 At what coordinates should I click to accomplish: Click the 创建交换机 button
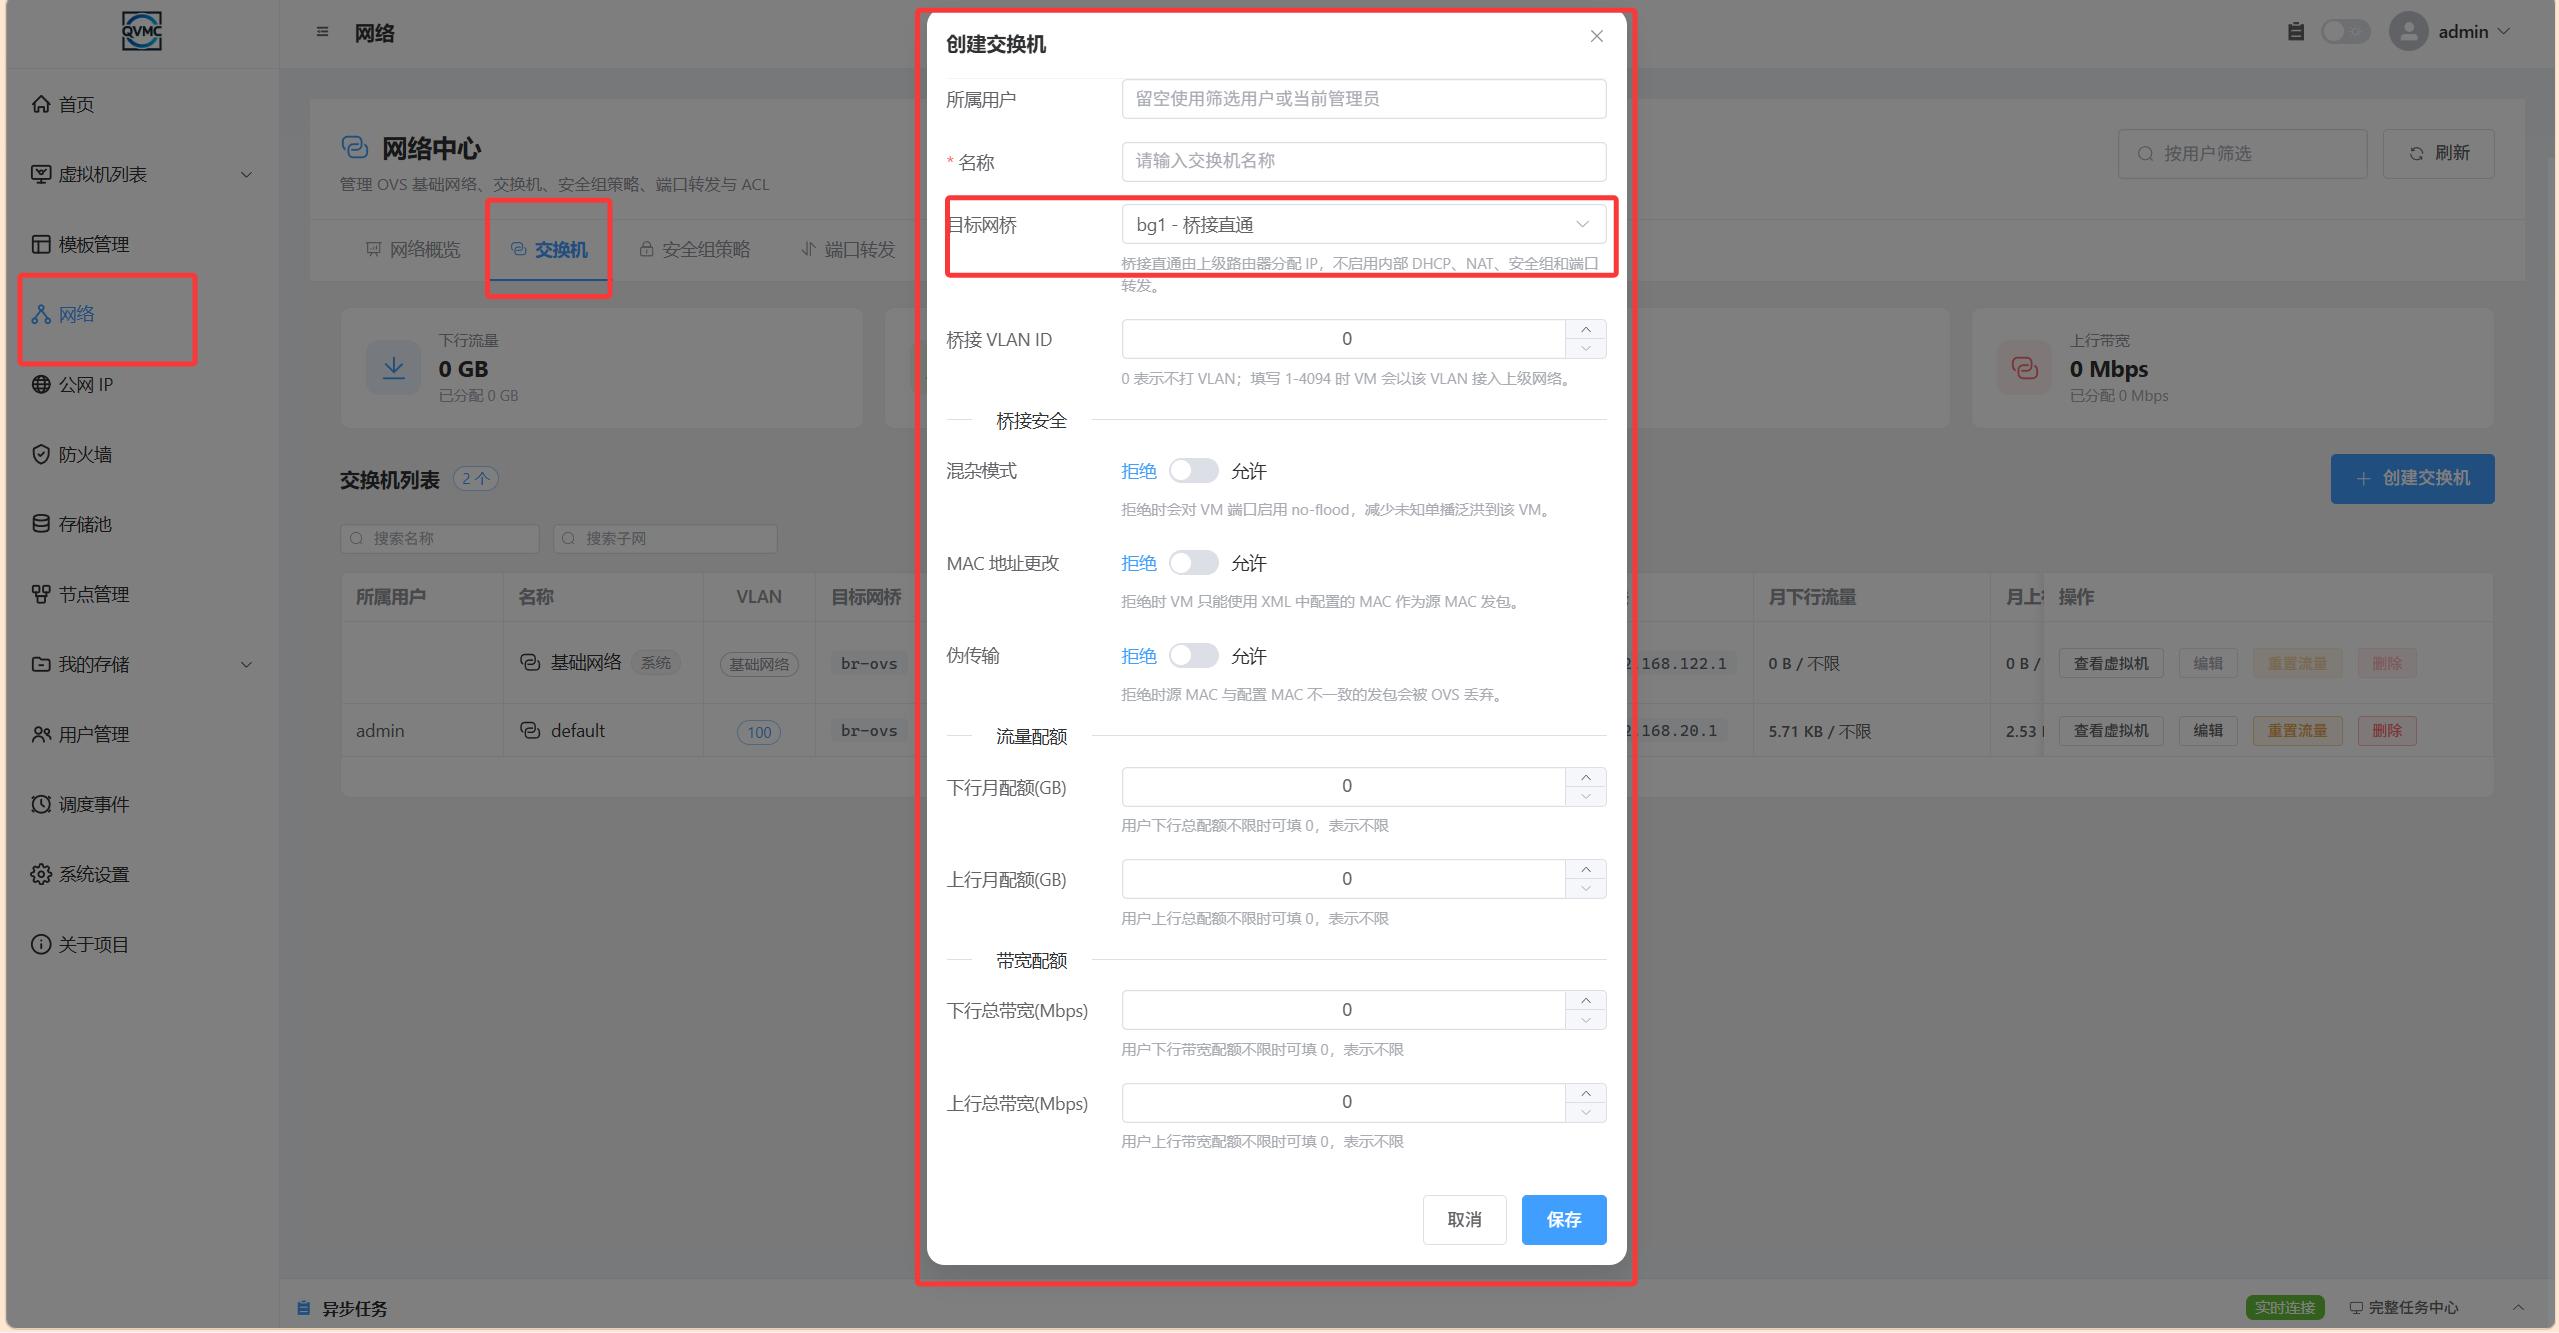click(2412, 478)
